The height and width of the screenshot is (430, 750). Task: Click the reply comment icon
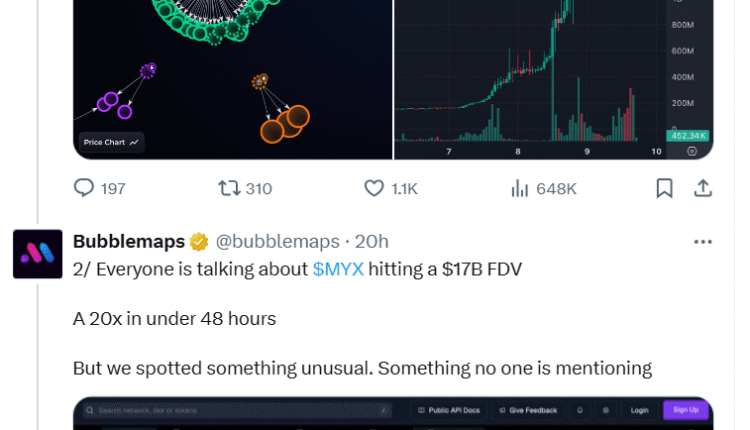click(84, 188)
